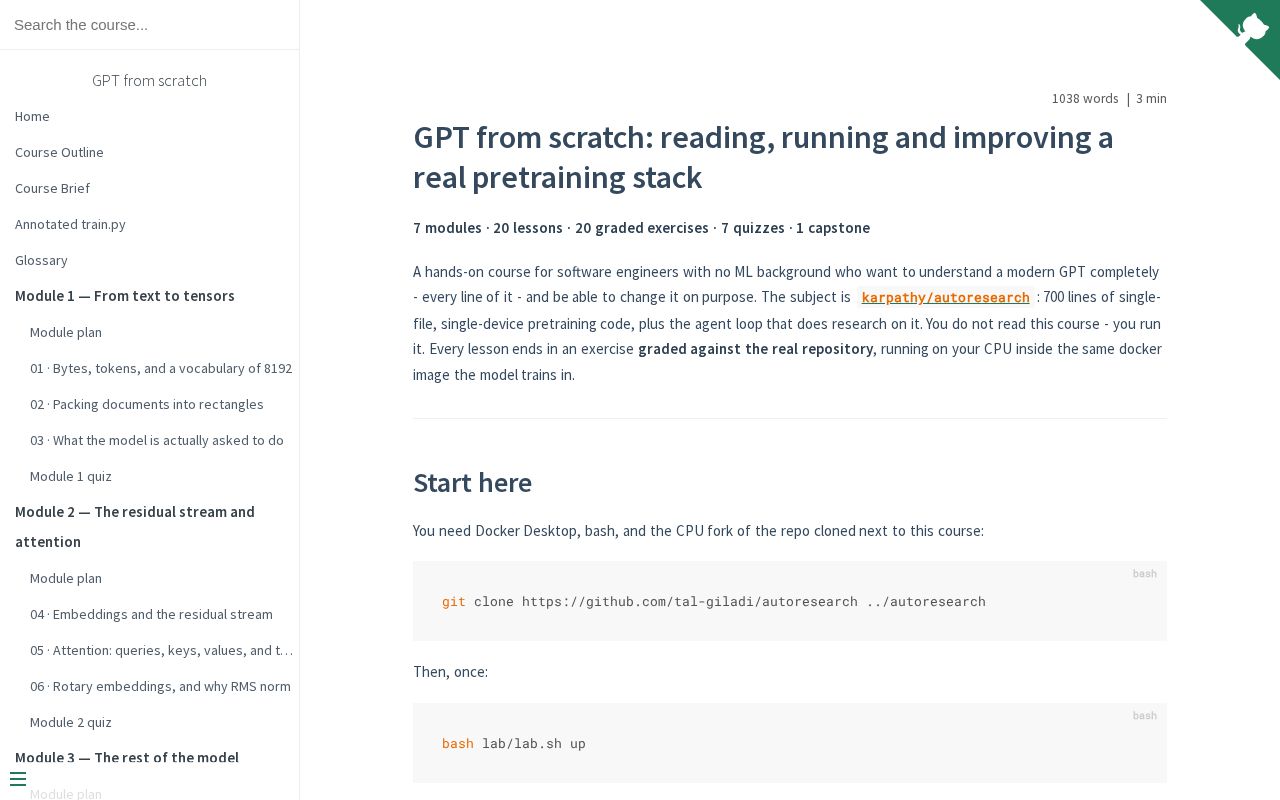
Task: Open the Module 1 quiz
Action: 71,476
